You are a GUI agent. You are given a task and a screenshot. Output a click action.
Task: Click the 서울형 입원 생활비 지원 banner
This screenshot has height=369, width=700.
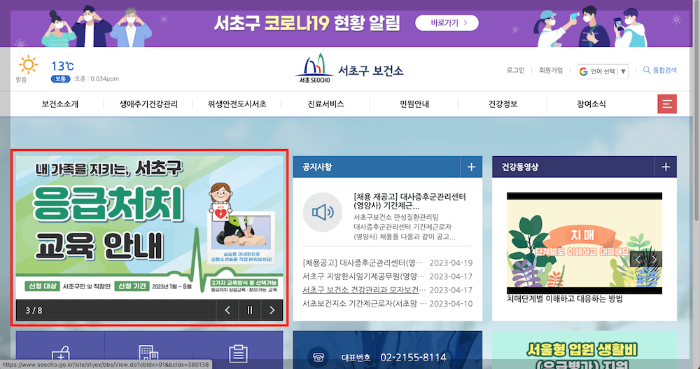(x=584, y=350)
